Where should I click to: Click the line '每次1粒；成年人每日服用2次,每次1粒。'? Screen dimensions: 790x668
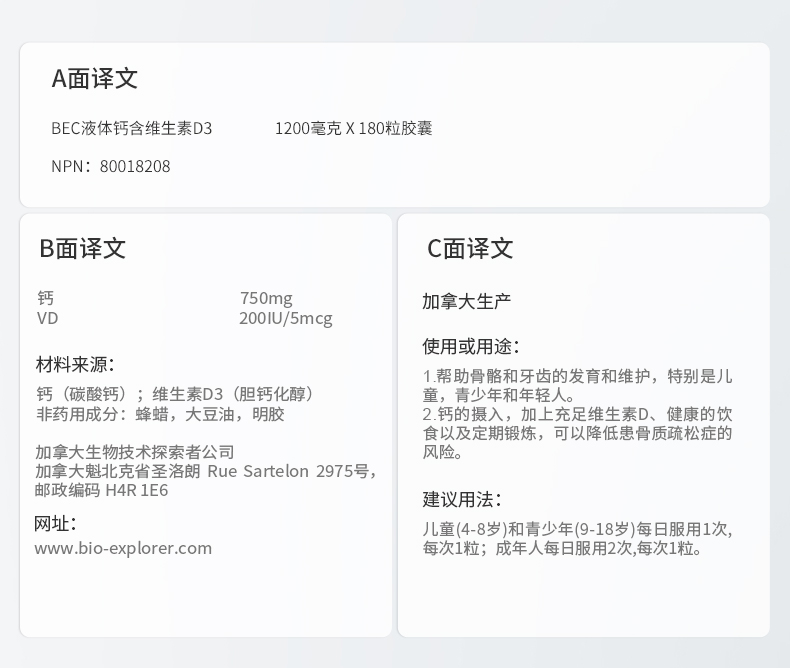[x=562, y=548]
